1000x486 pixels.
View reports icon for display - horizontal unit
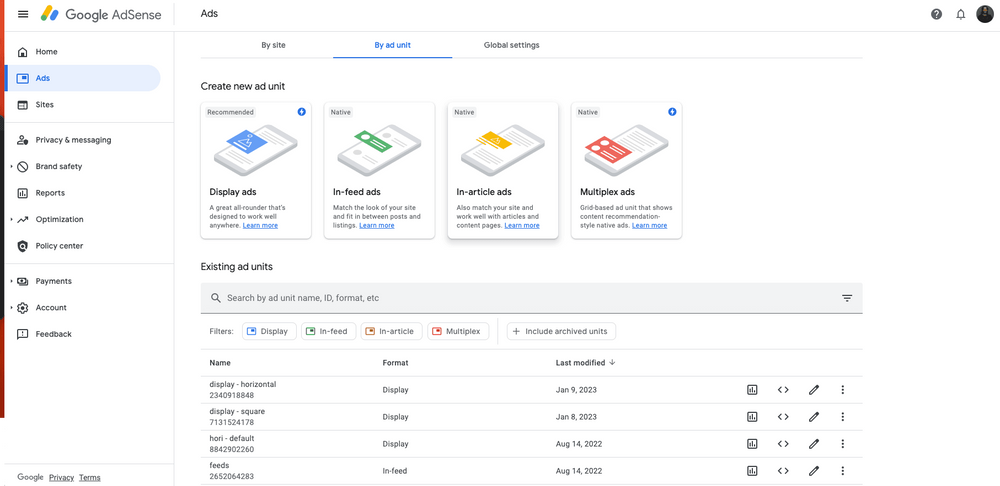(752, 390)
